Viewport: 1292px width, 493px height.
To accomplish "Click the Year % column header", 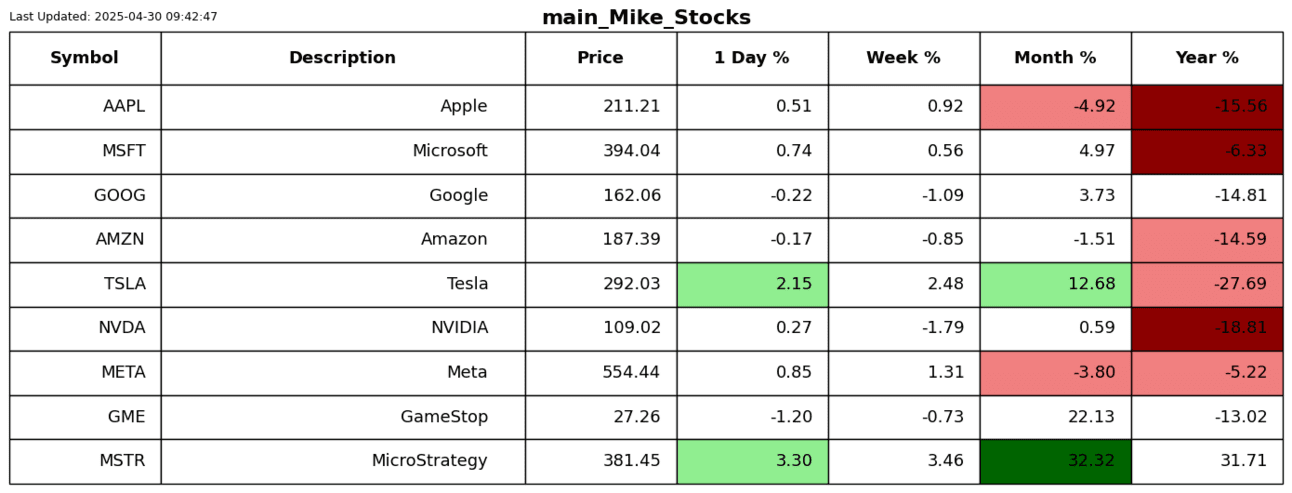I will [1206, 58].
